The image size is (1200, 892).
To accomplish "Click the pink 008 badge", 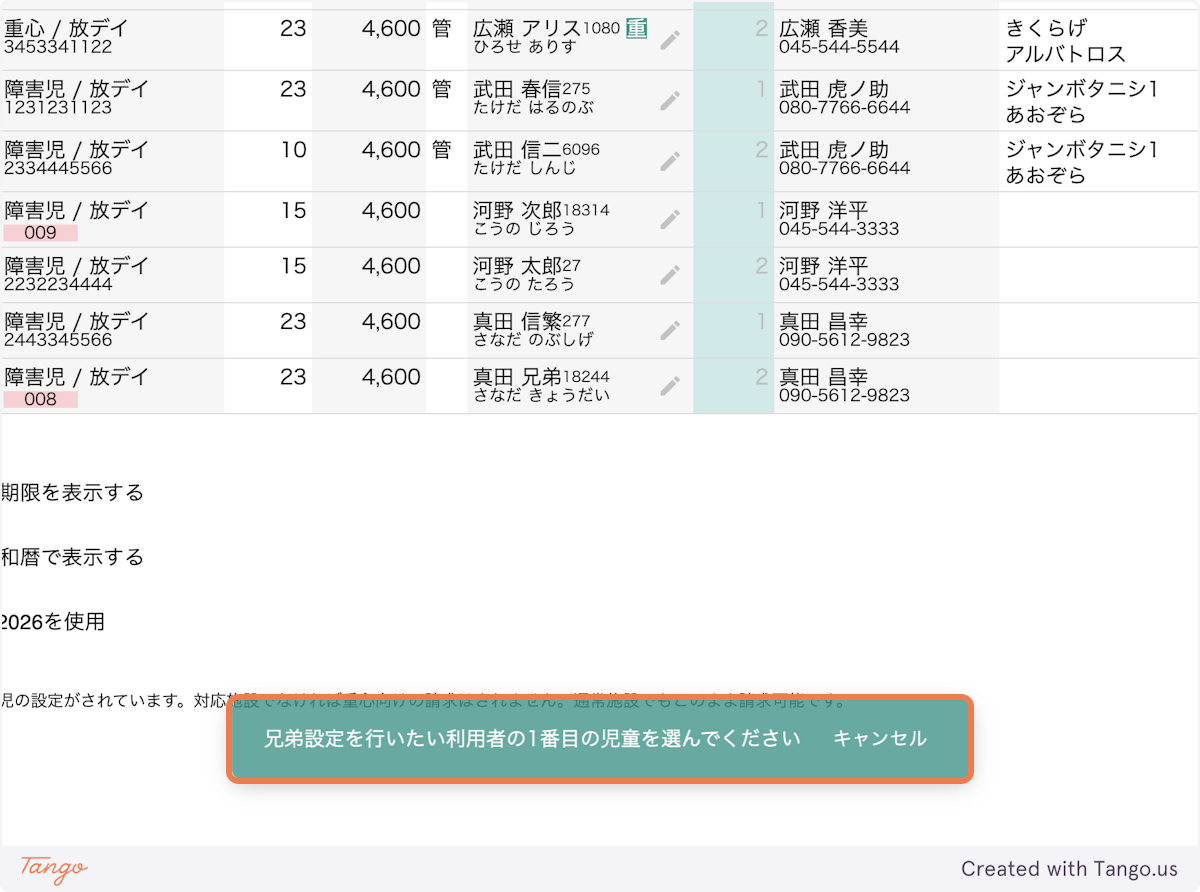I will point(40,399).
